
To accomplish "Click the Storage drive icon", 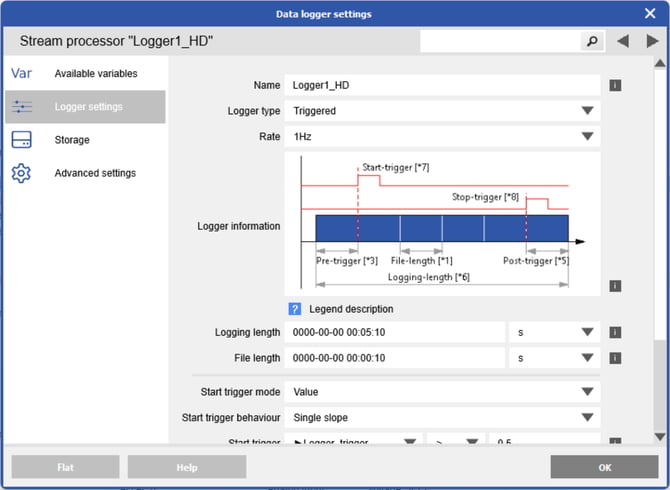I will click(x=21, y=140).
